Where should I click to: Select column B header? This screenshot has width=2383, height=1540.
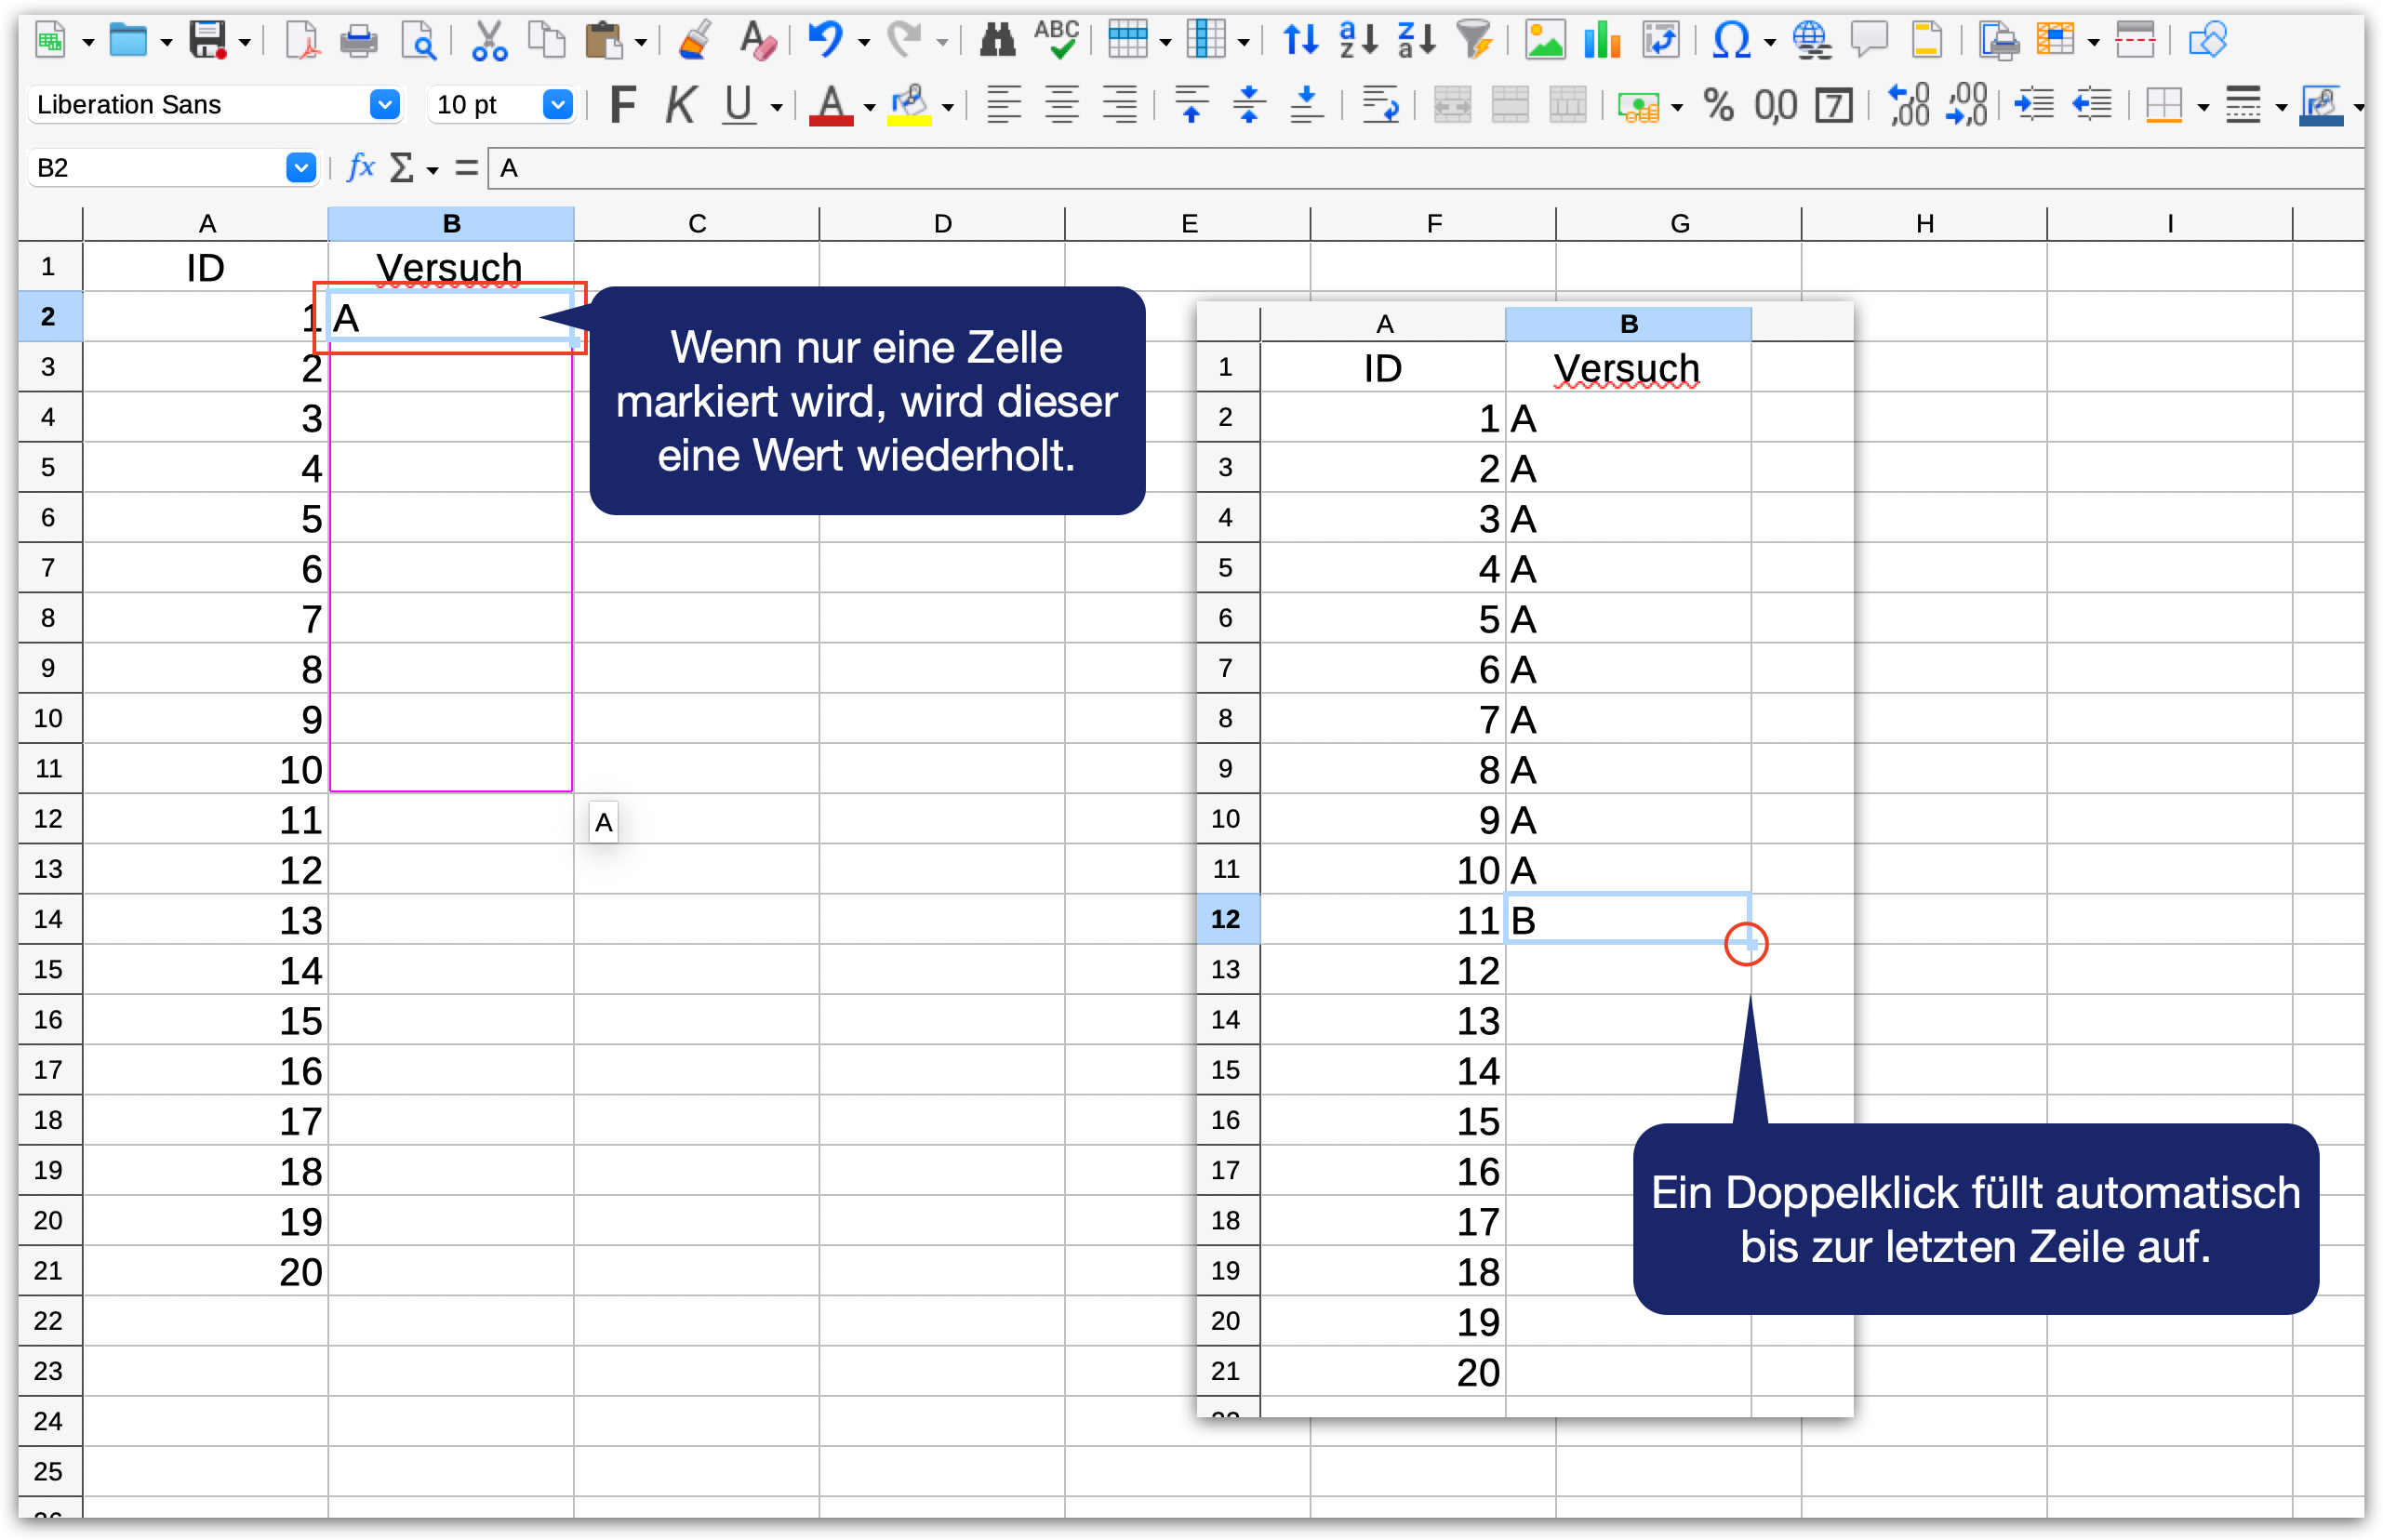451,223
